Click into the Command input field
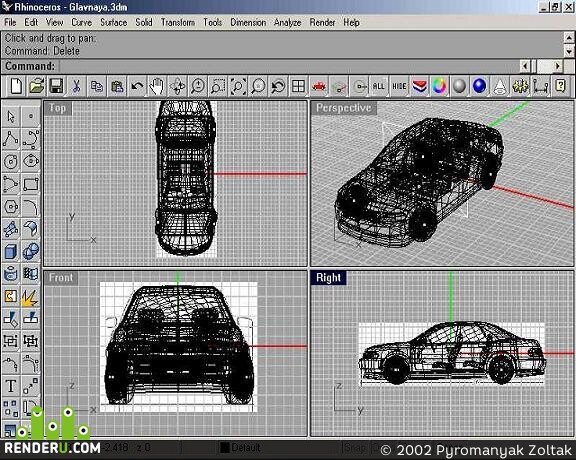 click(x=289, y=67)
